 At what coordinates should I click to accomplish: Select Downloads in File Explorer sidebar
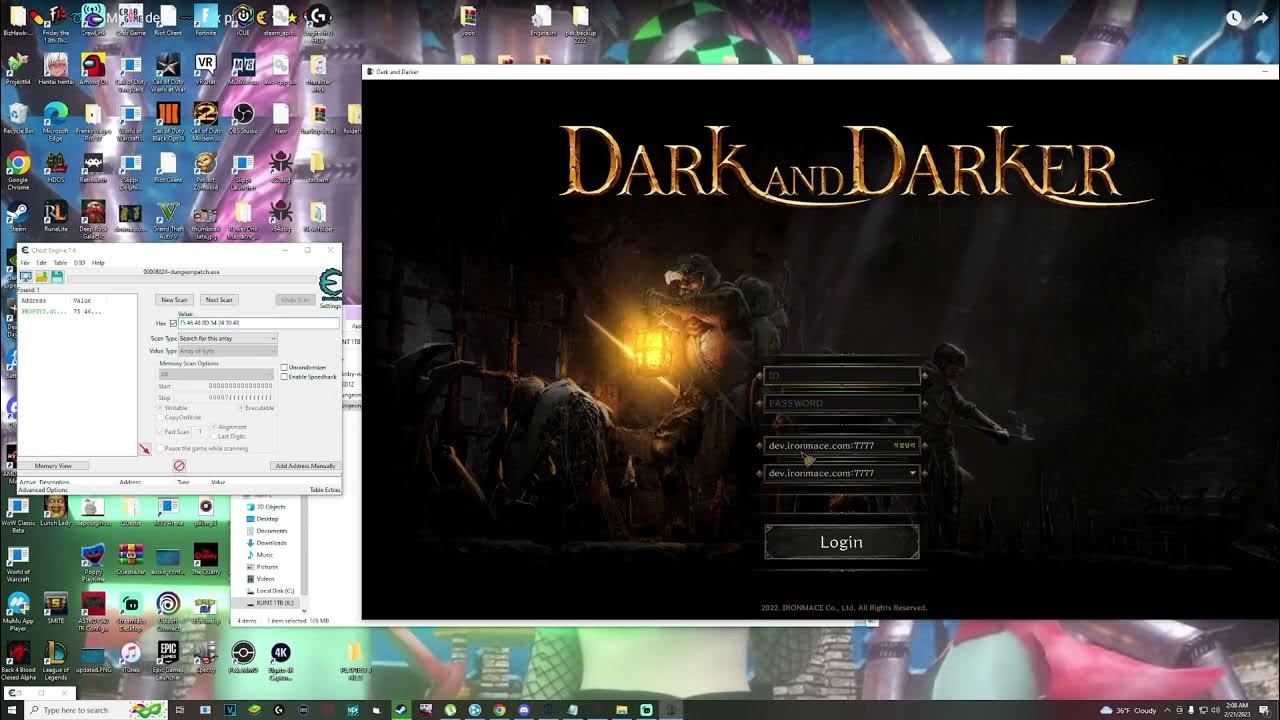(272, 543)
